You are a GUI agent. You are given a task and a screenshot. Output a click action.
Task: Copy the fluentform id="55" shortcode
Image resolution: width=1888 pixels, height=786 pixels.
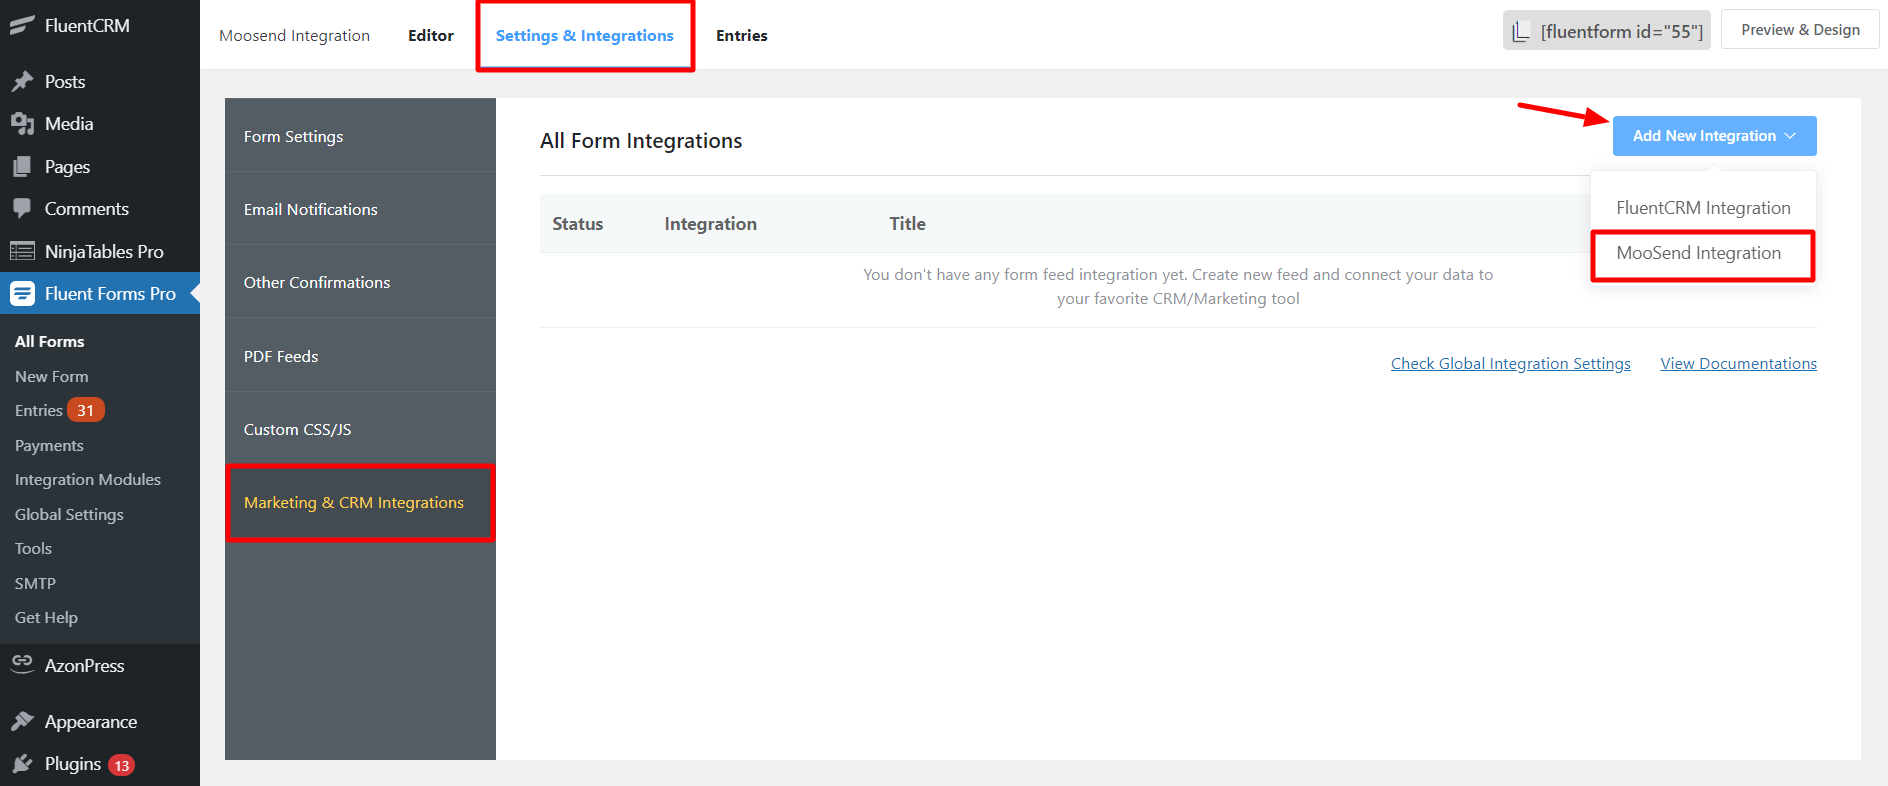pyautogui.click(x=1606, y=31)
